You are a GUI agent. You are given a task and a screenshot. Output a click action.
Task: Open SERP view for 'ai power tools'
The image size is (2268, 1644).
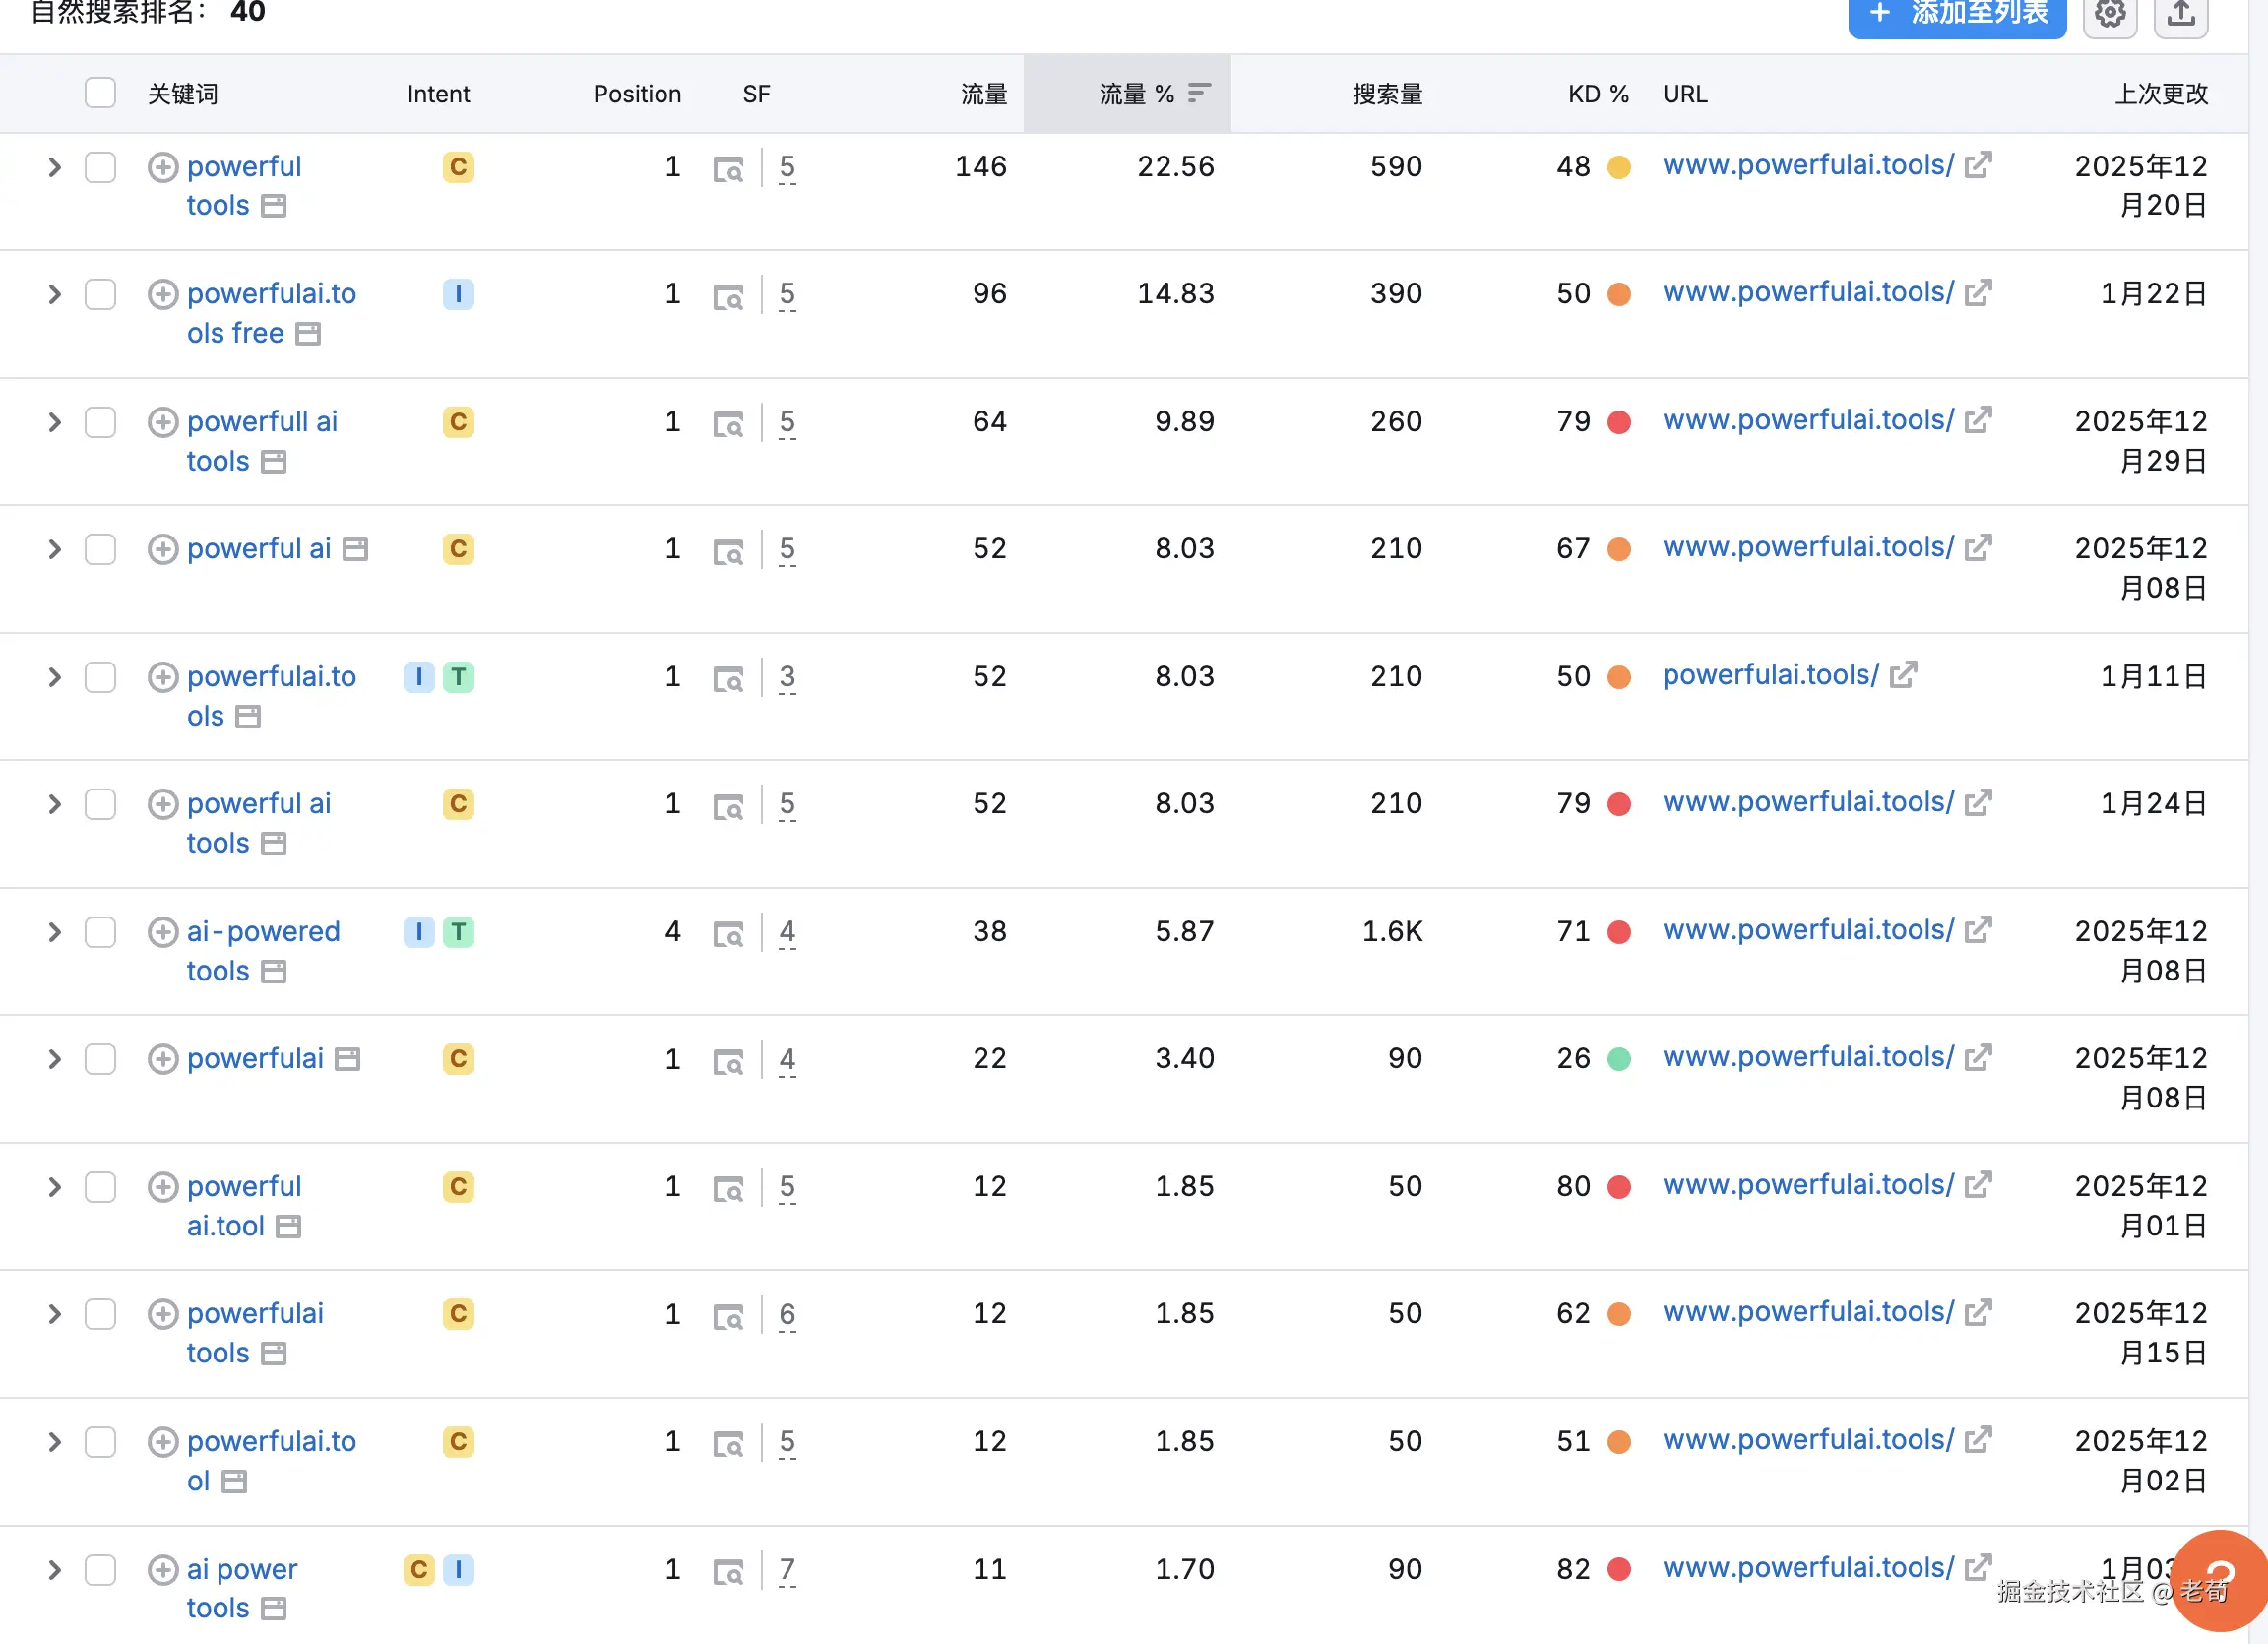click(x=728, y=1571)
